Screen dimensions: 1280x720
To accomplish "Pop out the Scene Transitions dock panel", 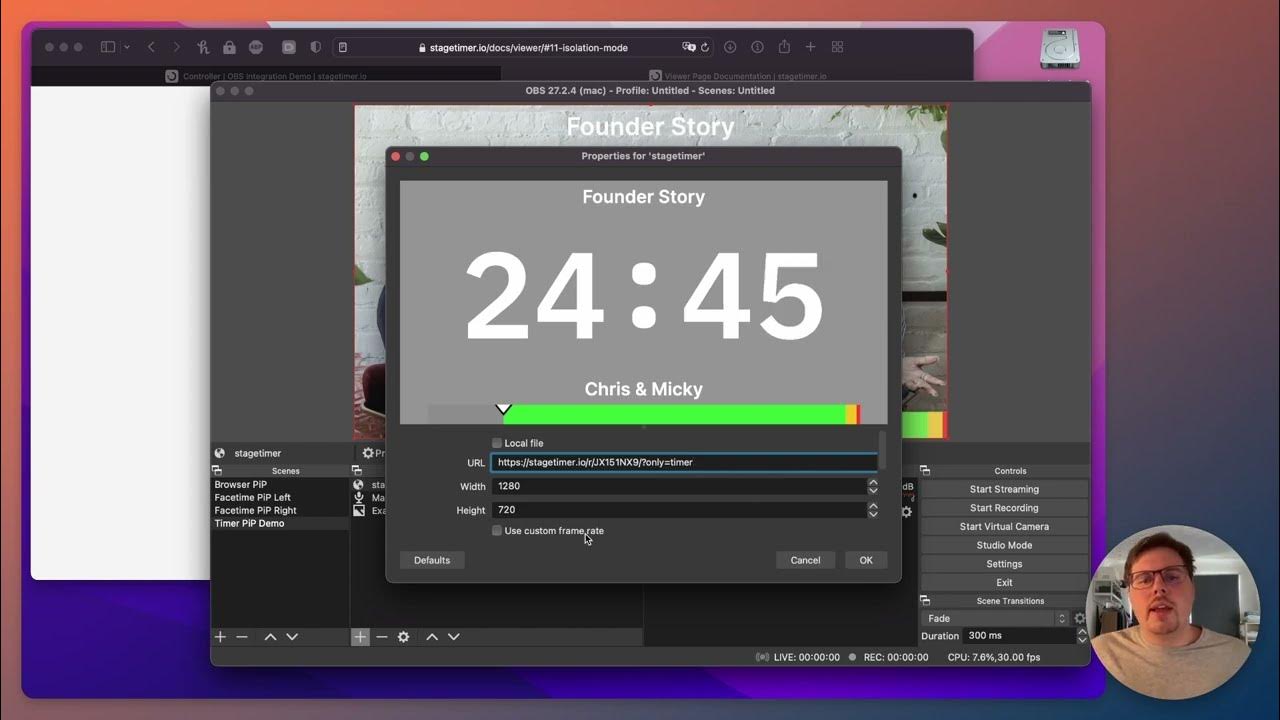I will (925, 601).
